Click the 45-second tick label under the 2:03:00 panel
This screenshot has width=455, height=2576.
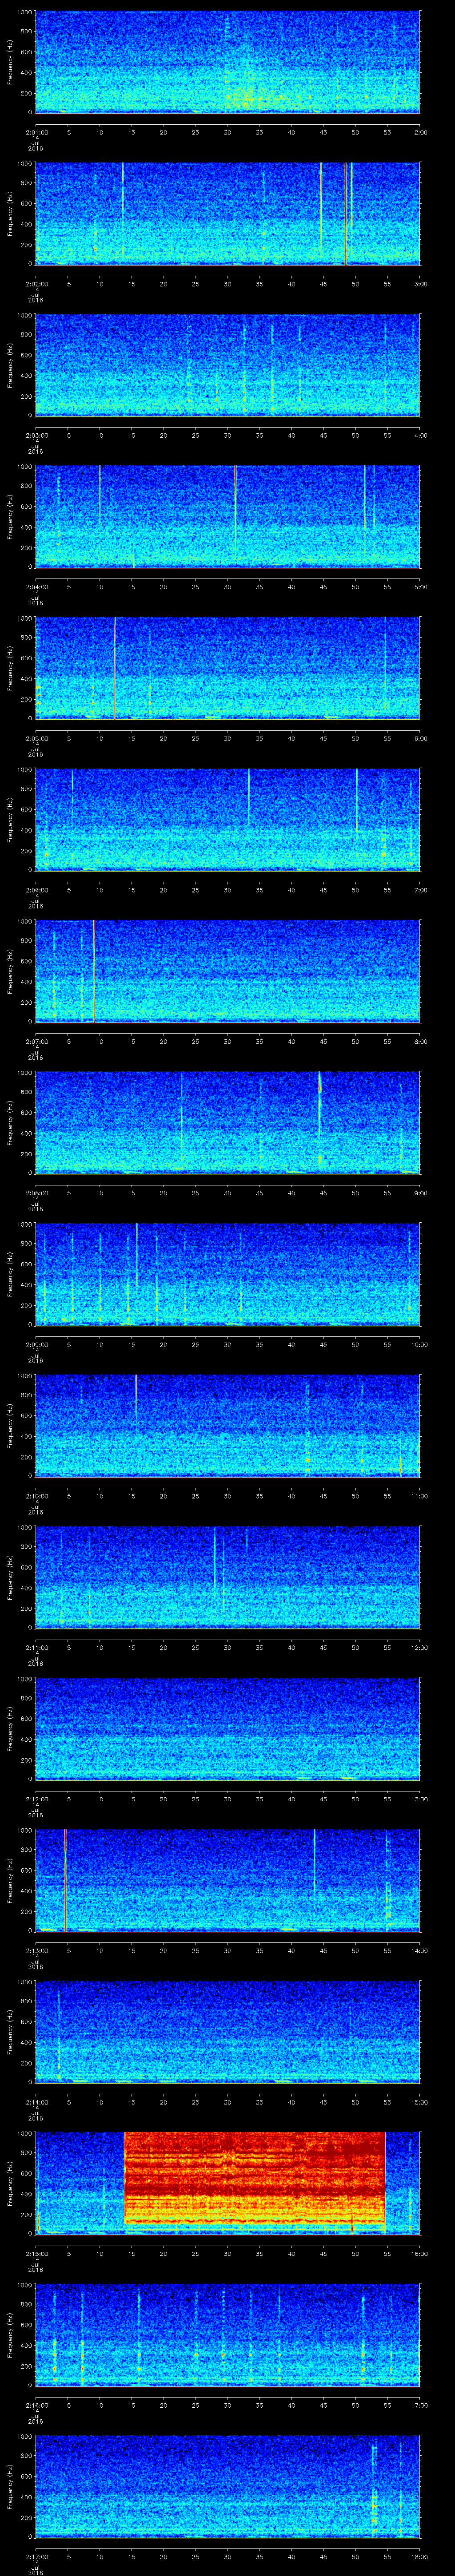[323, 435]
